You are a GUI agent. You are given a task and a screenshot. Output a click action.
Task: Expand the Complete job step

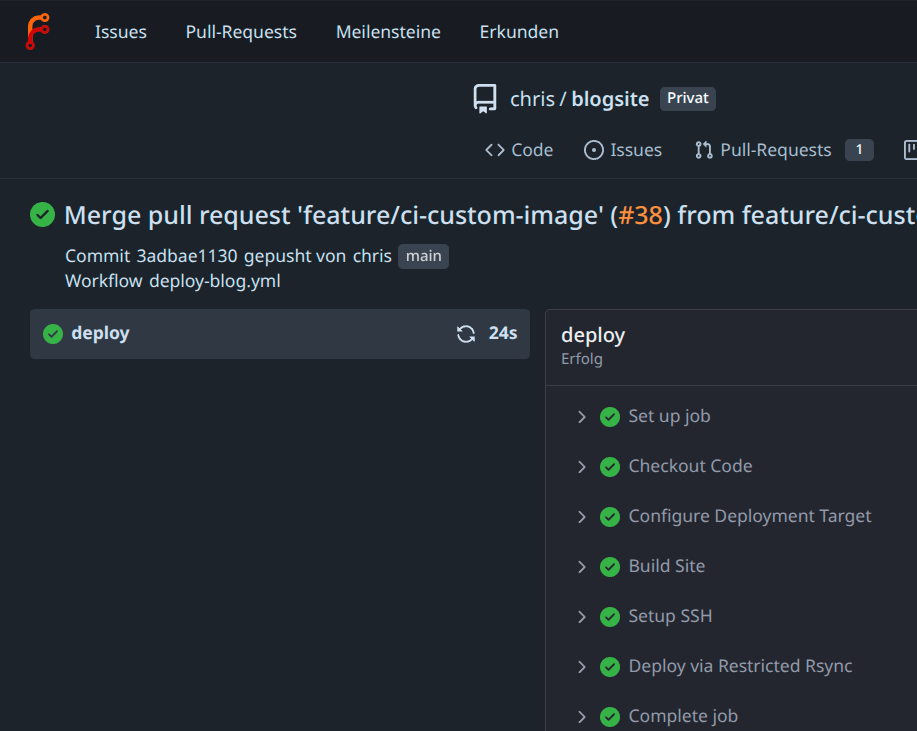point(583,716)
